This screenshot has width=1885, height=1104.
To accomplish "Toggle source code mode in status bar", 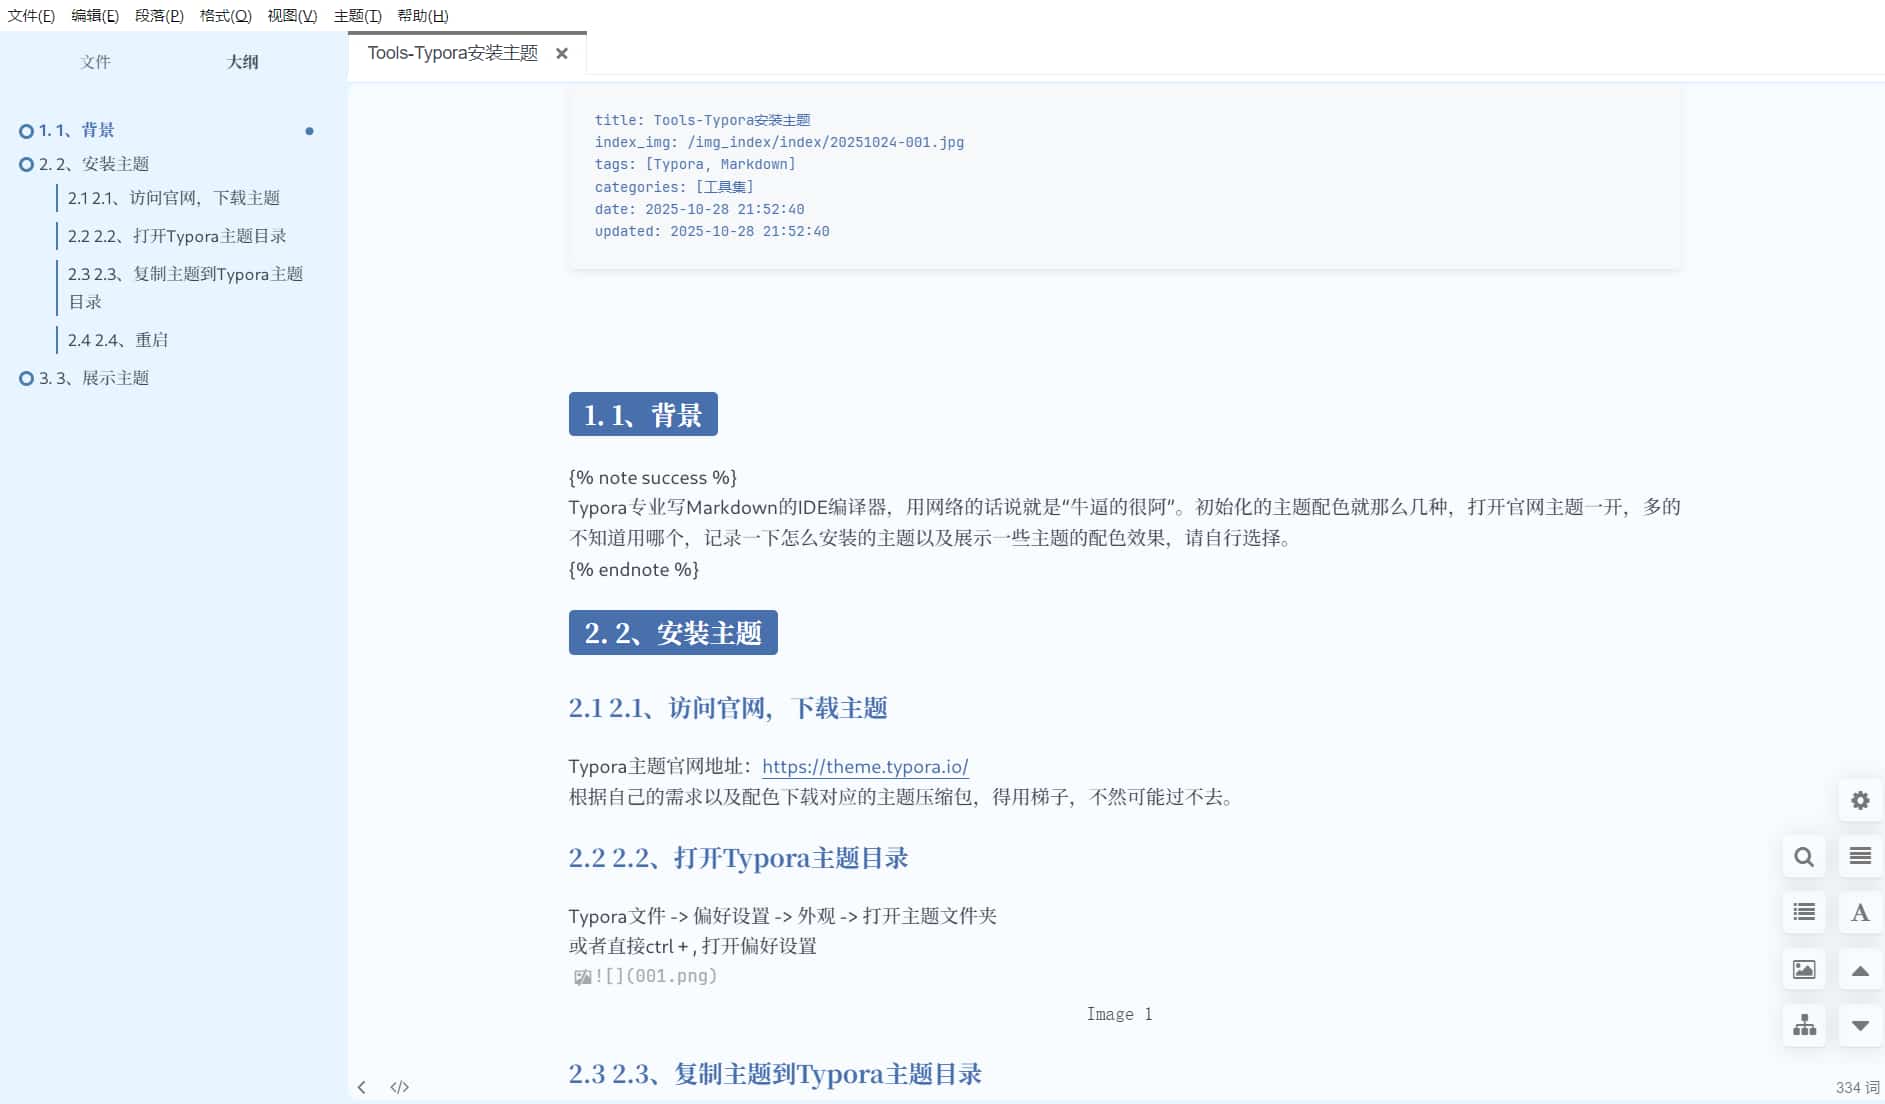I will (x=399, y=1087).
